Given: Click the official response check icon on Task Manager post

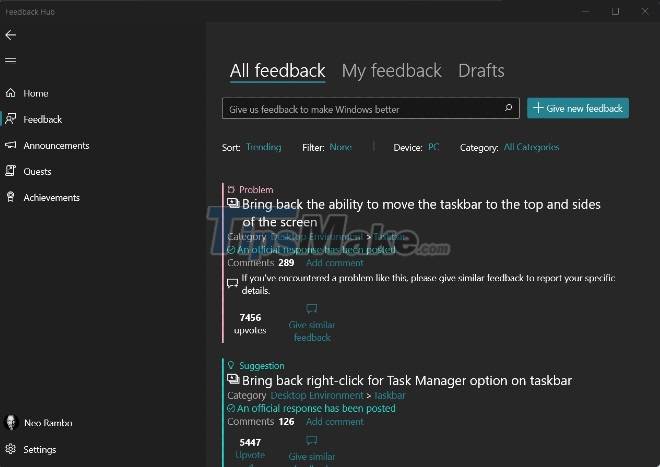Looking at the screenshot, I should tap(231, 408).
